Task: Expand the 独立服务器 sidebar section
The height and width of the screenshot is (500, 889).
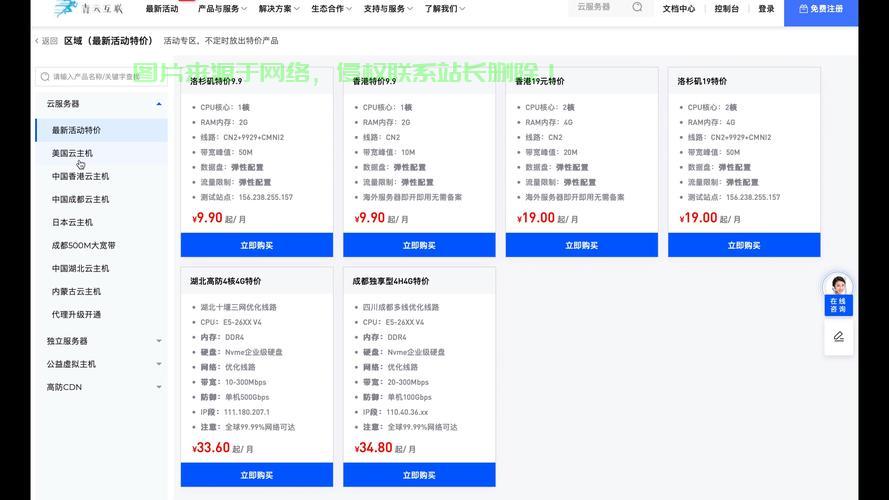Action: click(158, 341)
